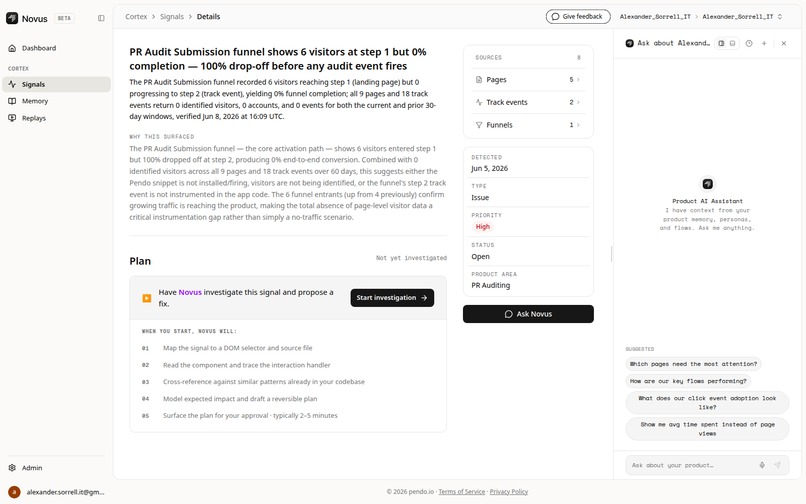This screenshot has height=504, width=806.
Task: Click step 01 'Map the signal to a DOM selector'
Action: [237, 348]
